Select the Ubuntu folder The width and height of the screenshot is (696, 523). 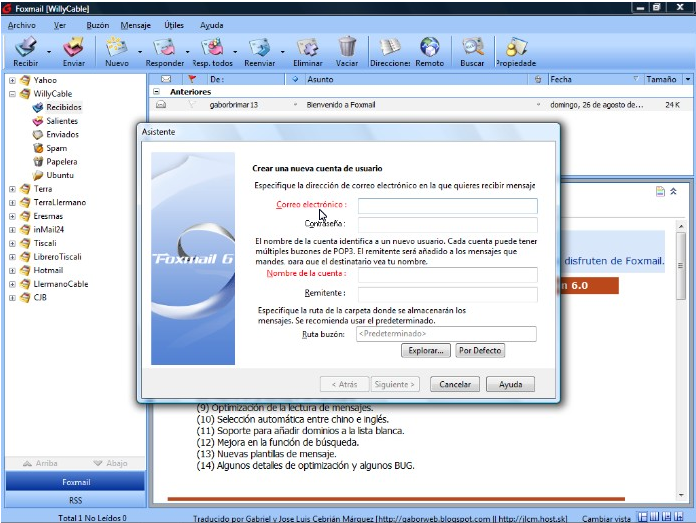click(x=60, y=175)
